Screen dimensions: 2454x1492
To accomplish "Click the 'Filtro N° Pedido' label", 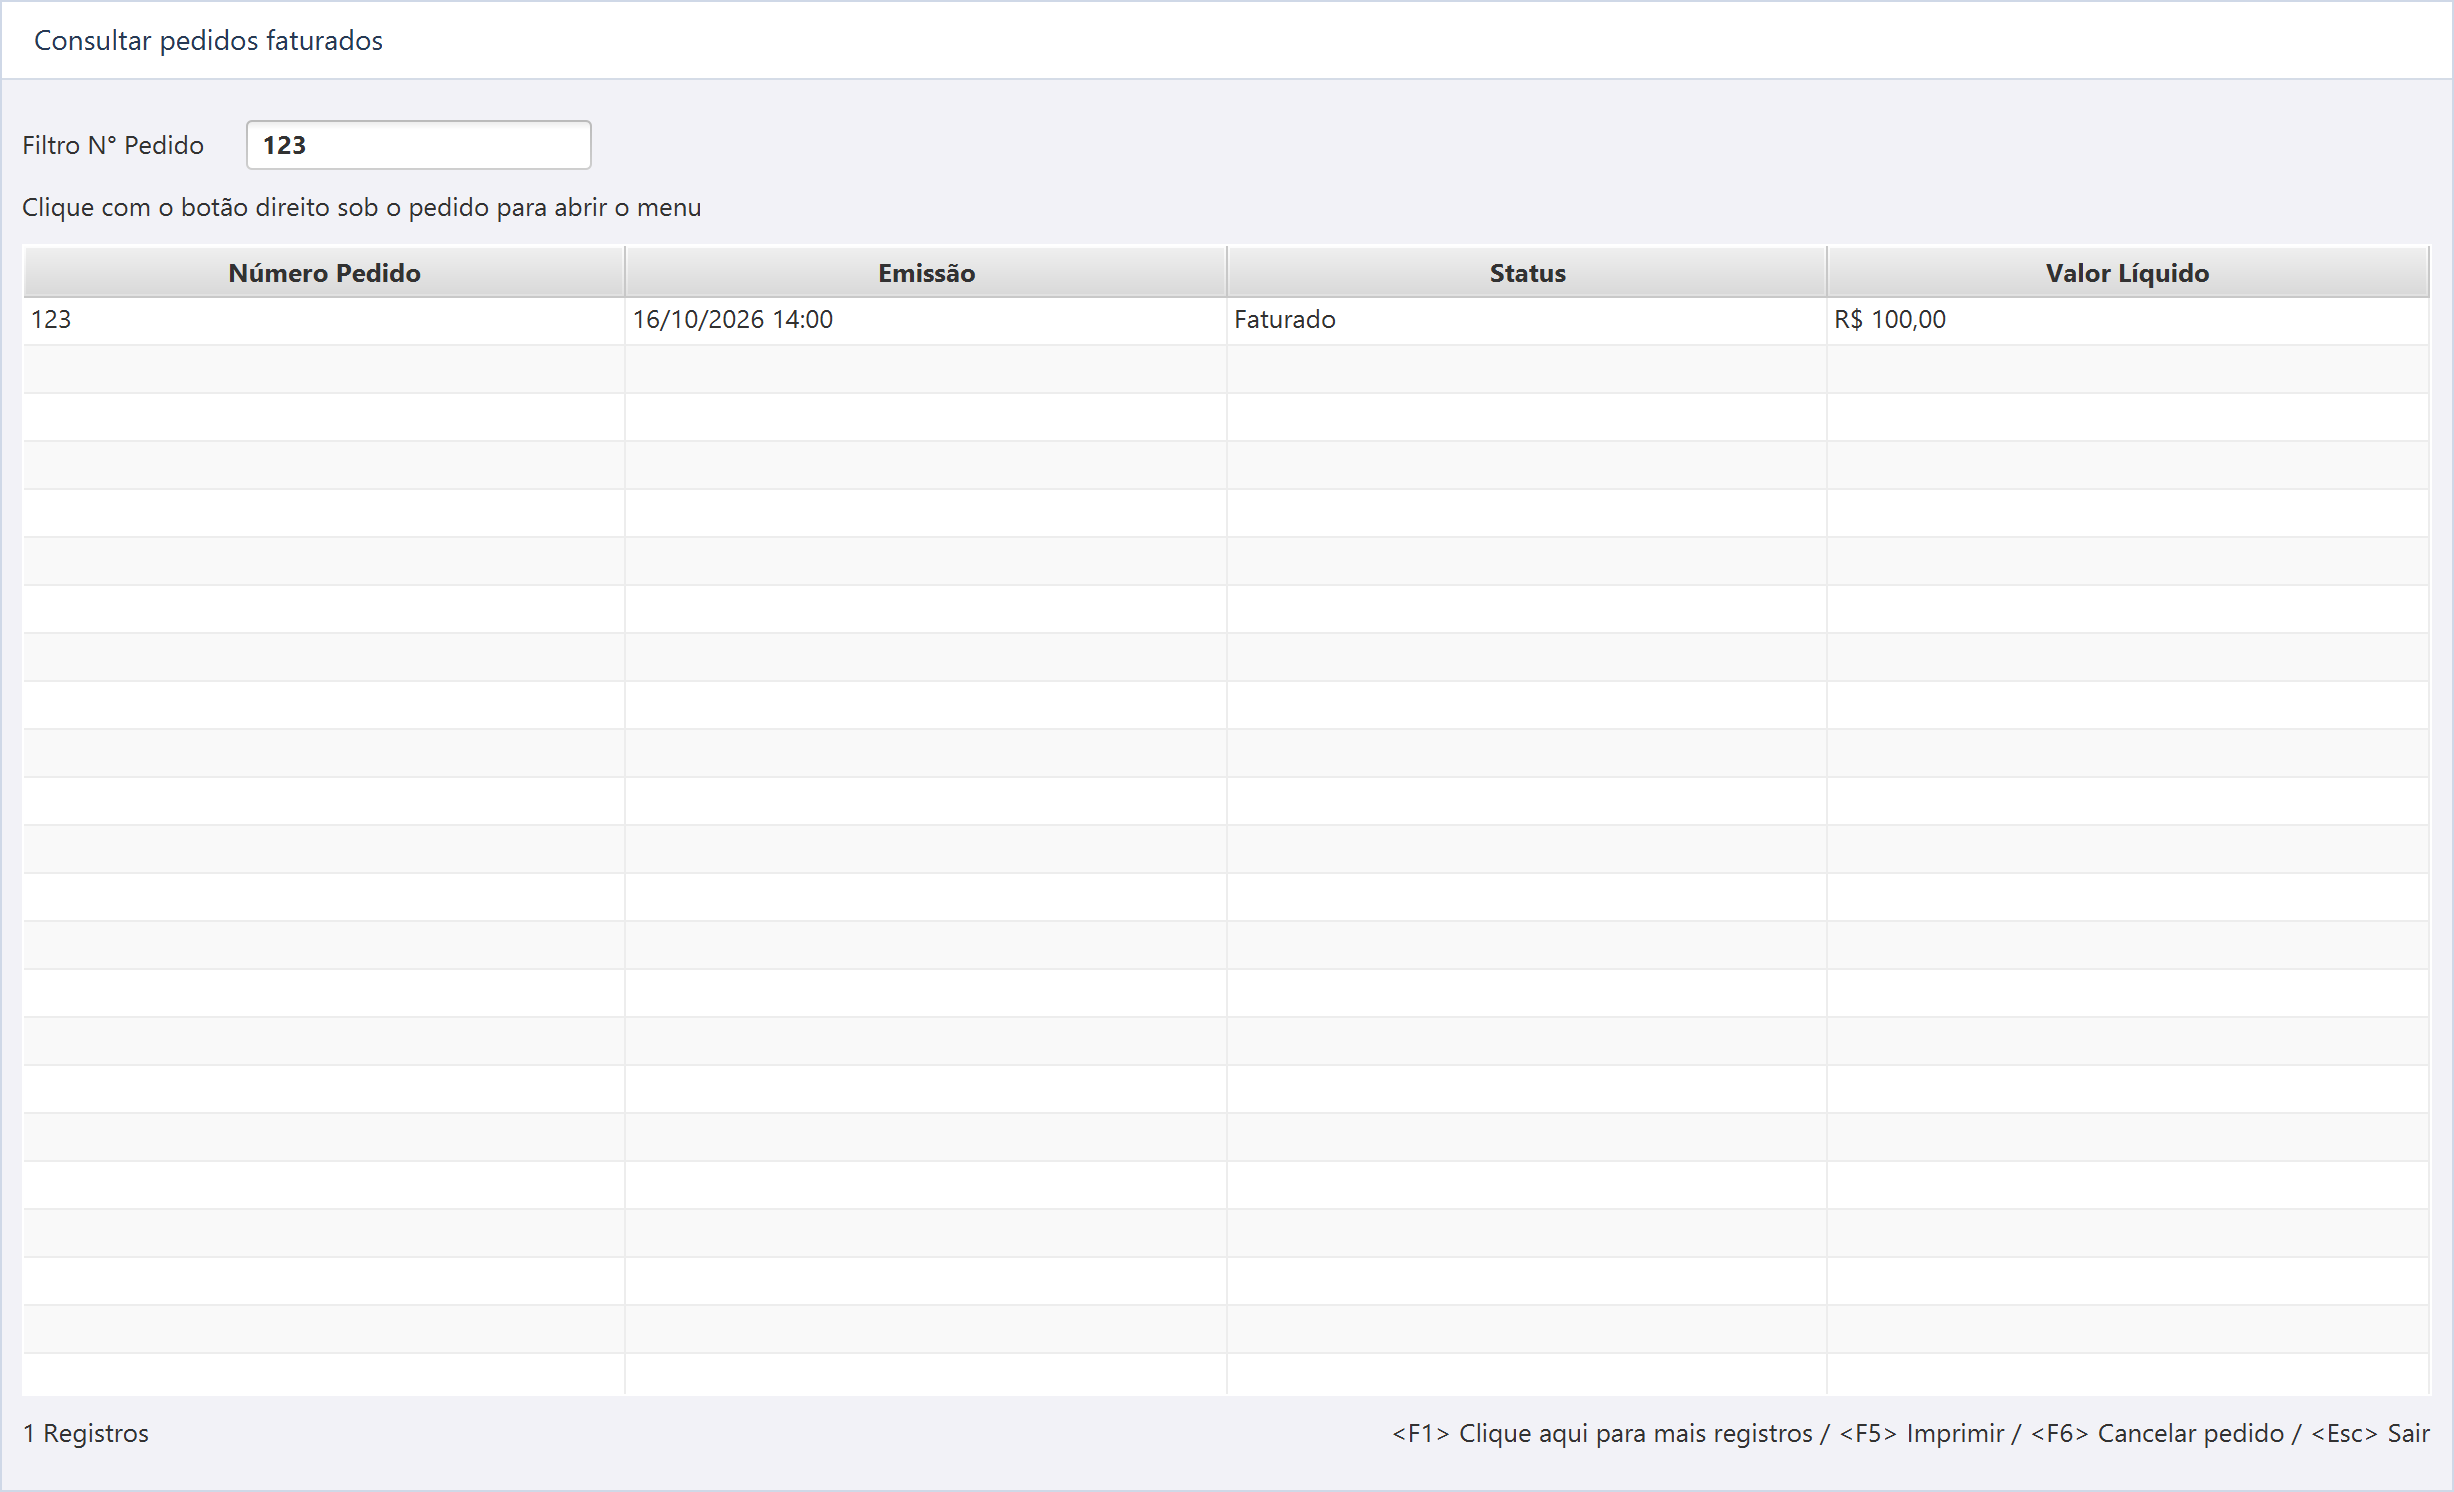I will pyautogui.click(x=113, y=145).
